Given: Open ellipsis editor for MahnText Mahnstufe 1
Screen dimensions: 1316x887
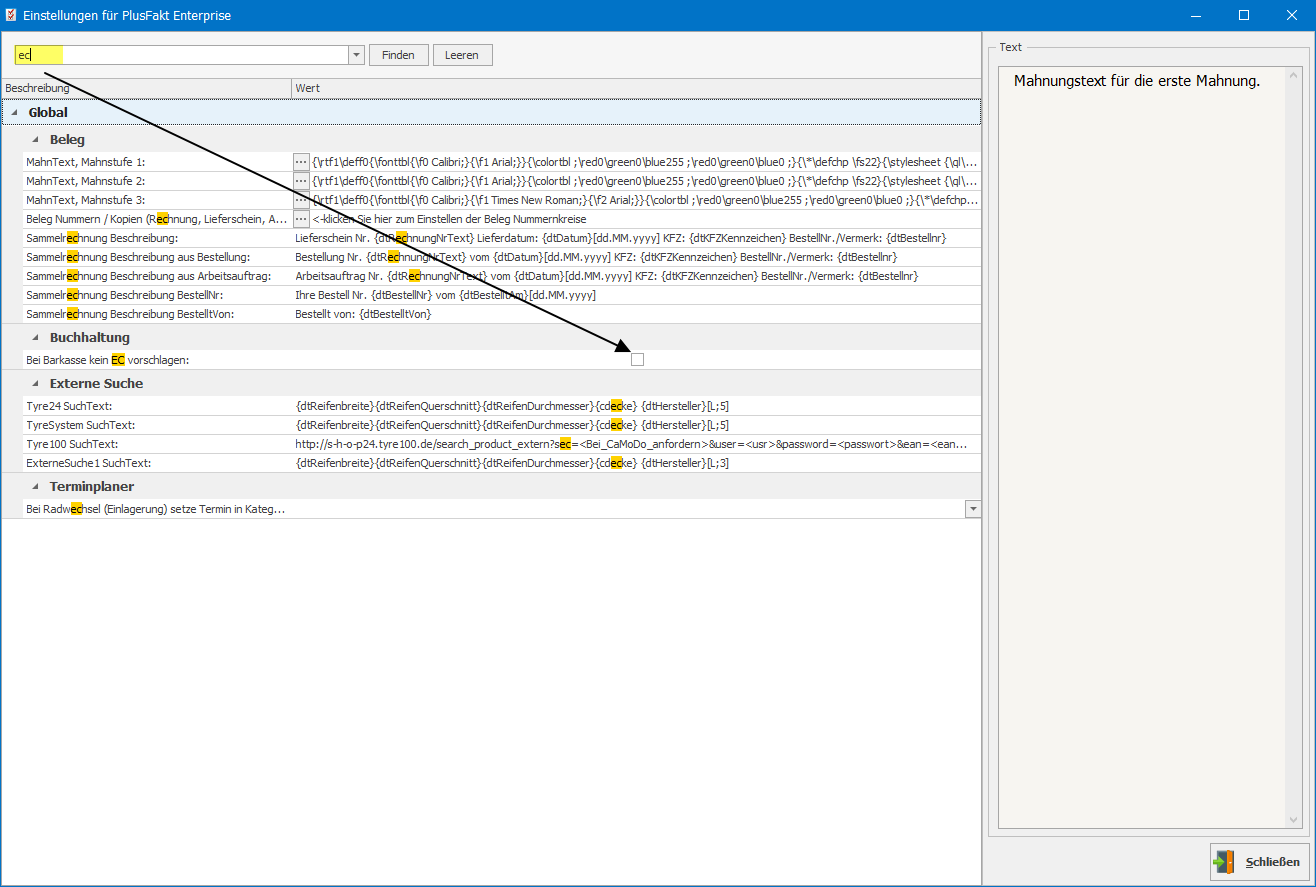Looking at the screenshot, I should coord(301,161).
